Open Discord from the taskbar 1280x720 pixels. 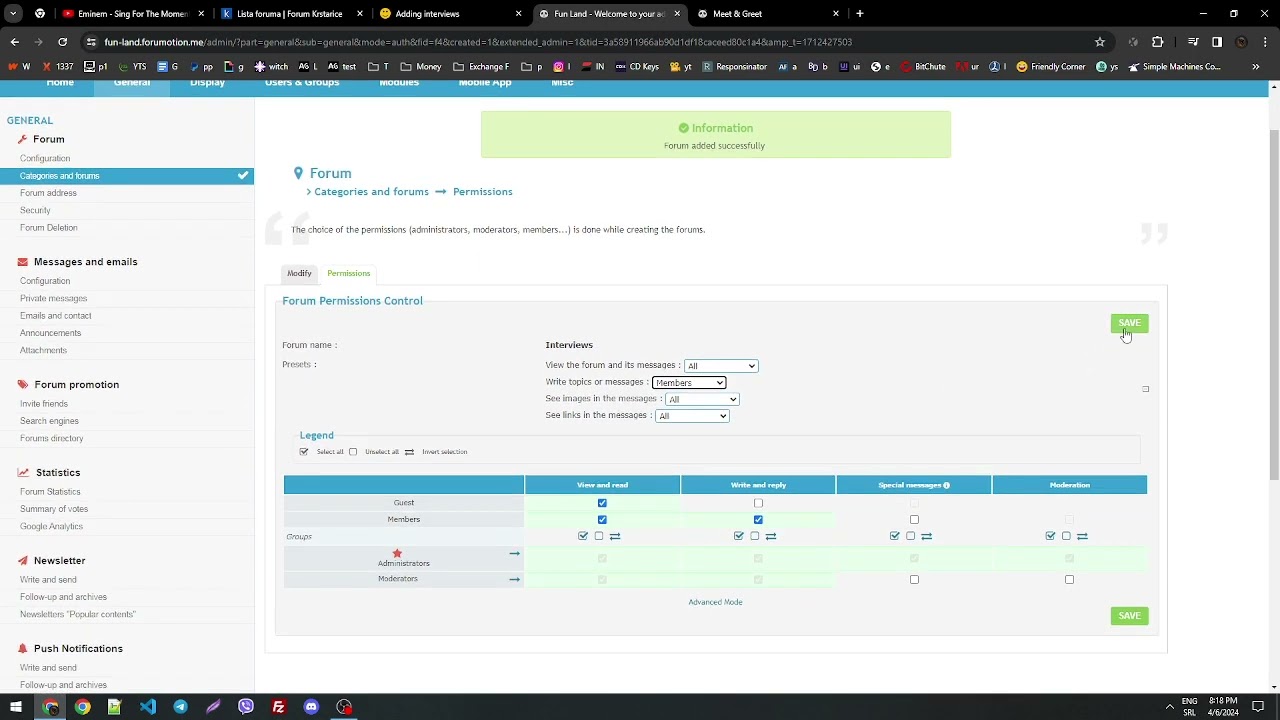311,707
